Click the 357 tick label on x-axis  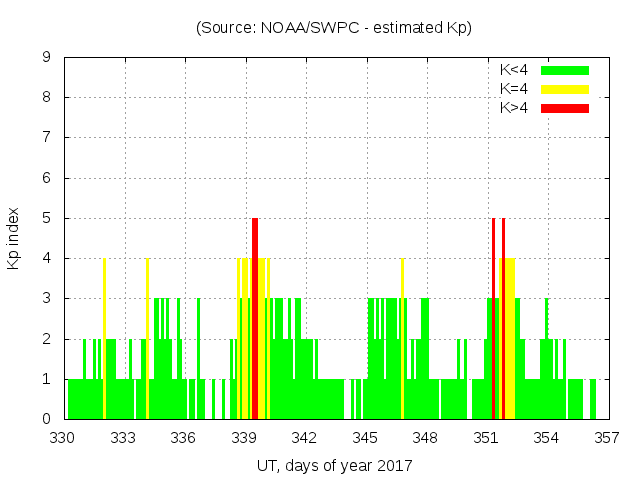(607, 438)
